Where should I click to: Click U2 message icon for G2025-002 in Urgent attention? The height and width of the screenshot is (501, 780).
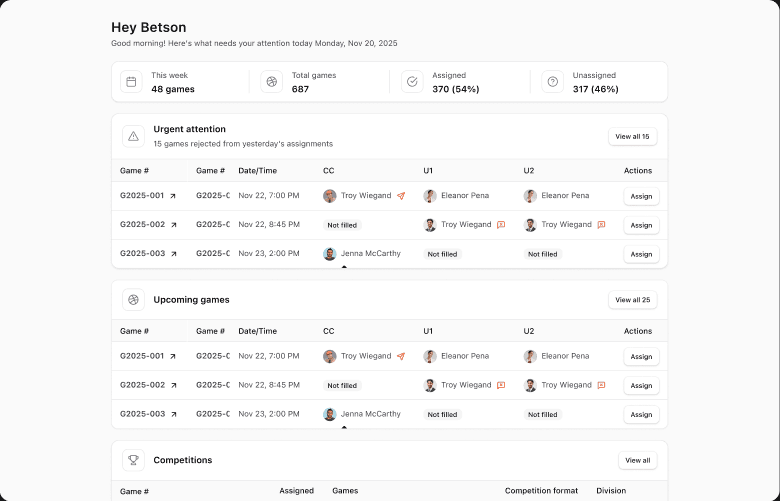pyautogui.click(x=601, y=225)
